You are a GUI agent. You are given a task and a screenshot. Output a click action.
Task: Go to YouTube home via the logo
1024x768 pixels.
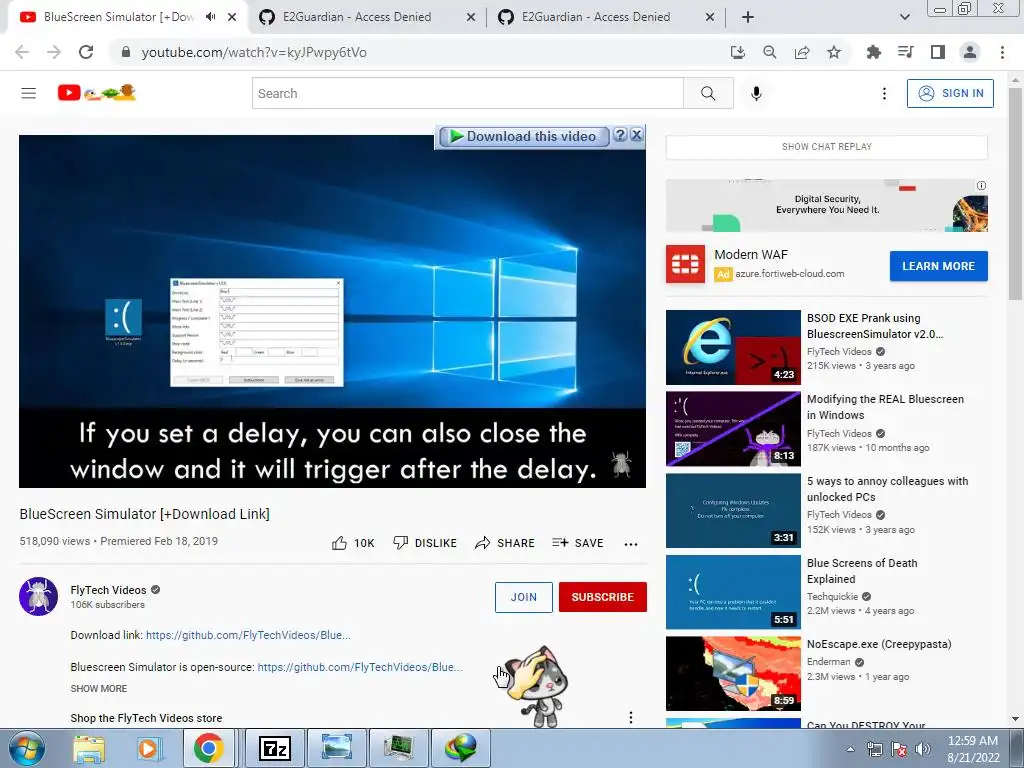[96, 93]
